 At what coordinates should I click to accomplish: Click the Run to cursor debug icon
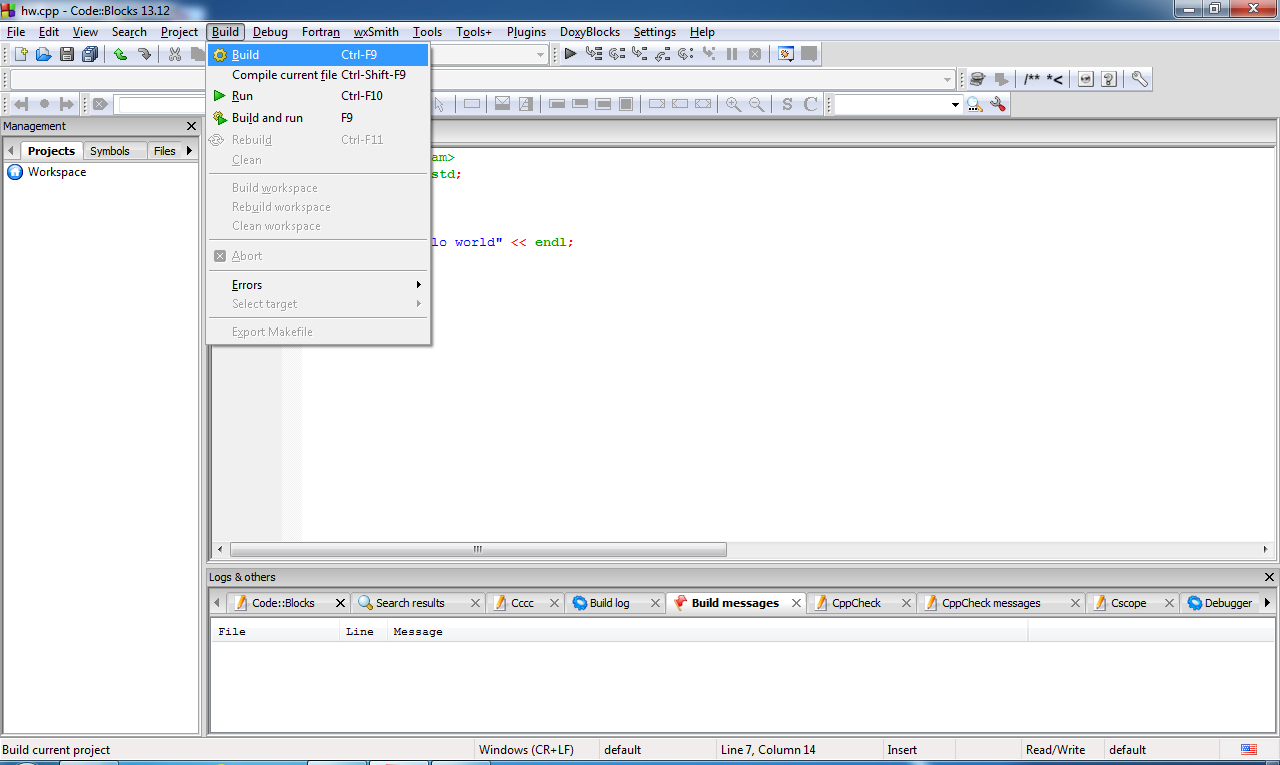click(x=594, y=54)
